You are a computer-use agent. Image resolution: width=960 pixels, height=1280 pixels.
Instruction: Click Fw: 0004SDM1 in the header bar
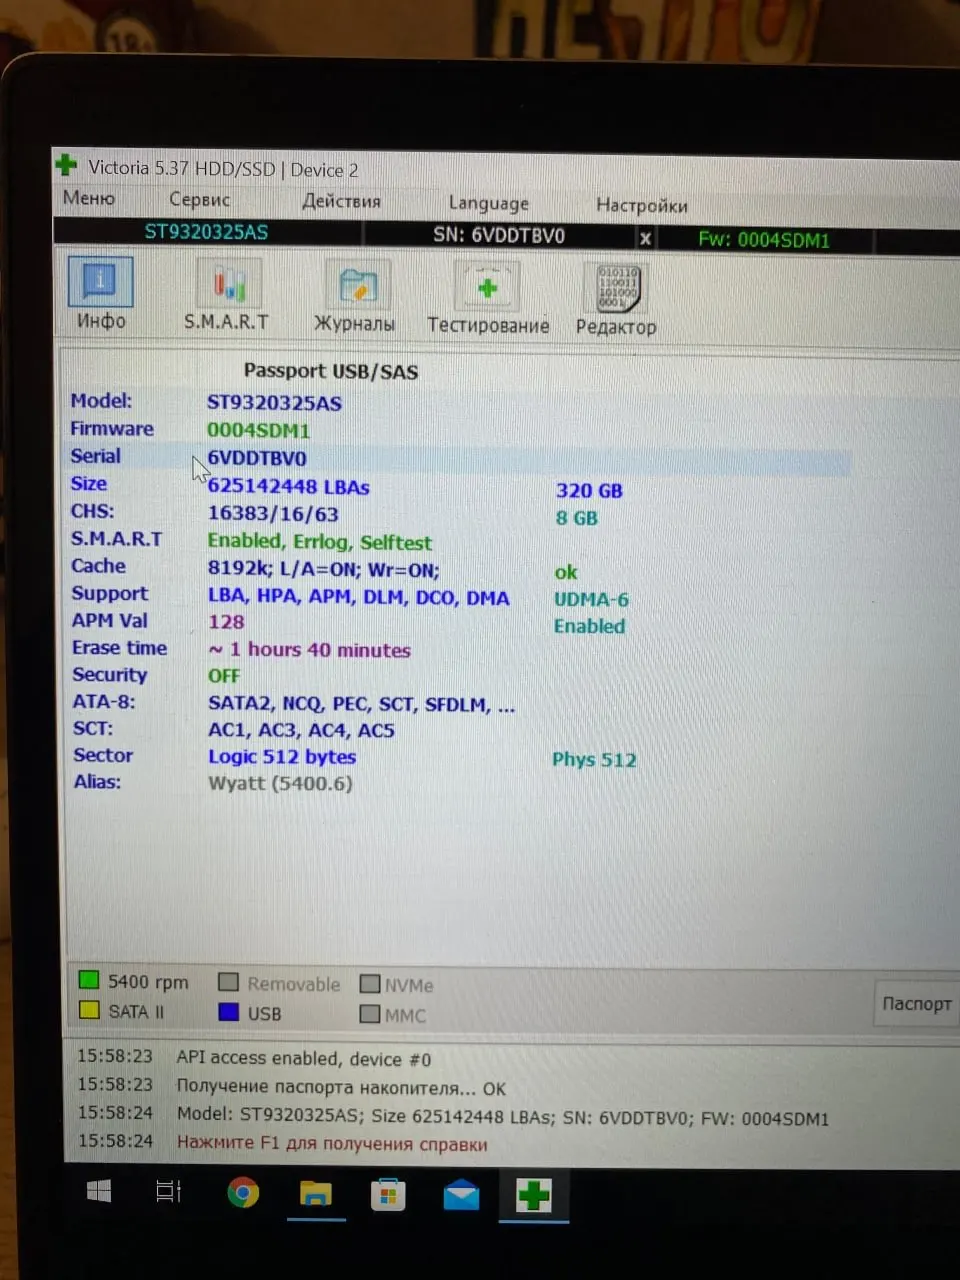click(763, 240)
